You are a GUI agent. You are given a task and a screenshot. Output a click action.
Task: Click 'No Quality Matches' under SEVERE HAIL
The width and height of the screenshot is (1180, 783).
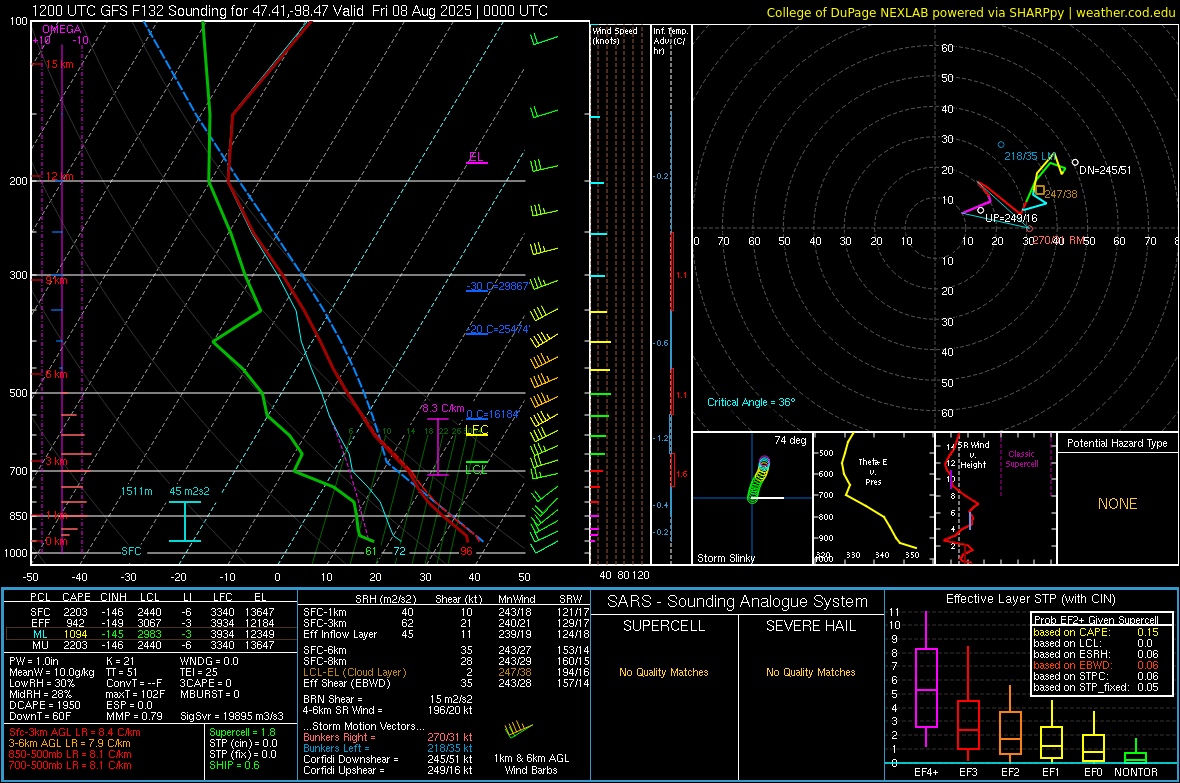pos(810,672)
